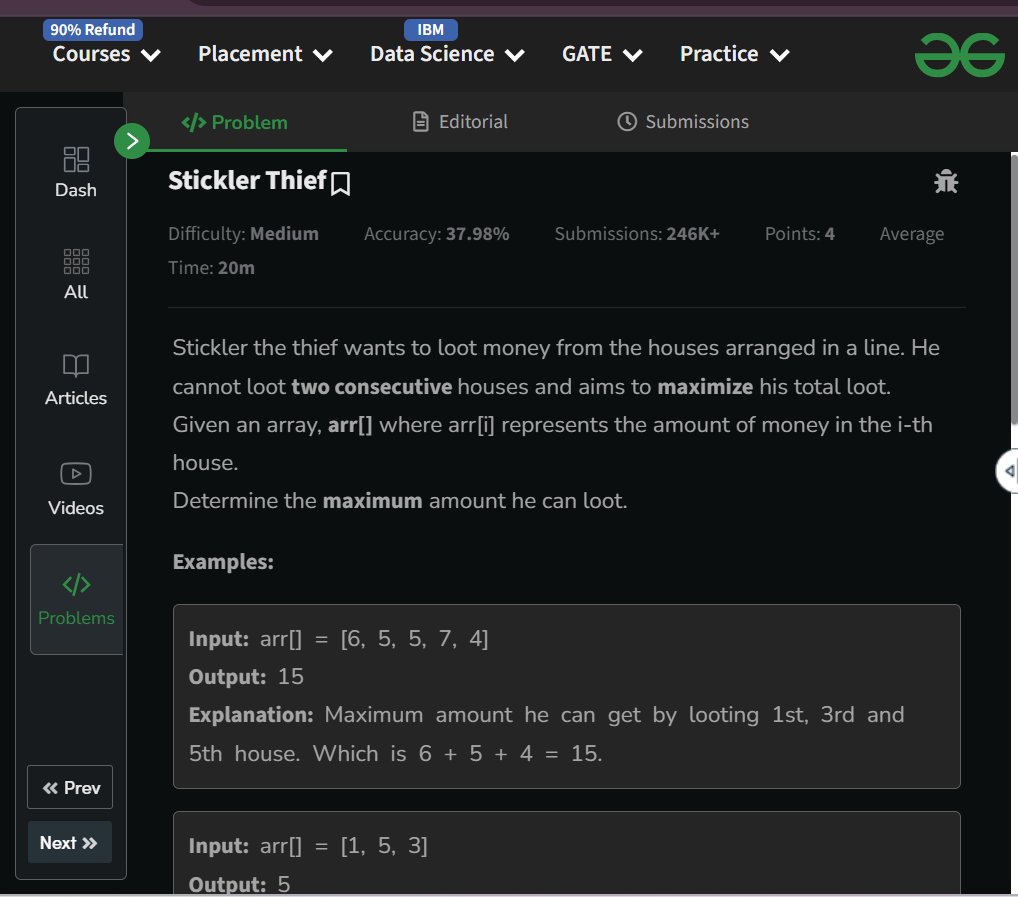The image size is (1018, 897).
Task: Click the Submissions: 246K+ text
Action: click(637, 234)
